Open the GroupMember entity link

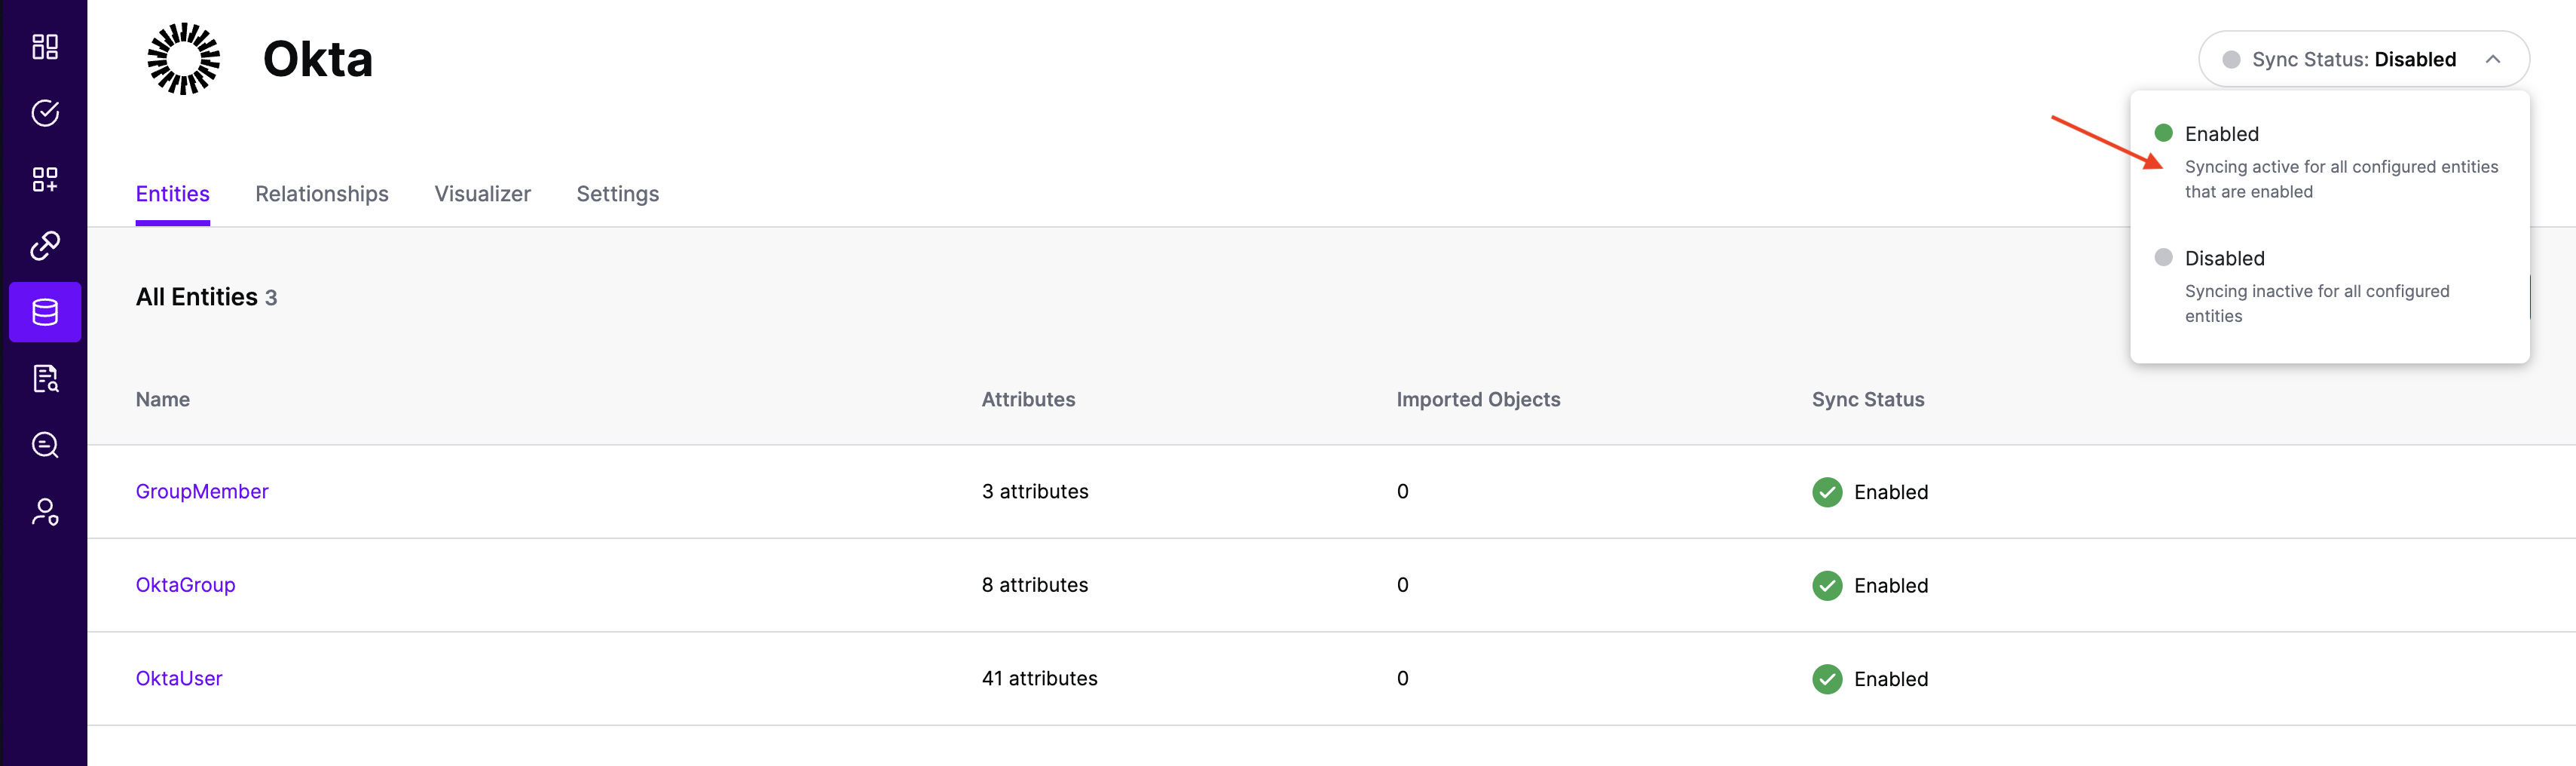pyautogui.click(x=202, y=491)
